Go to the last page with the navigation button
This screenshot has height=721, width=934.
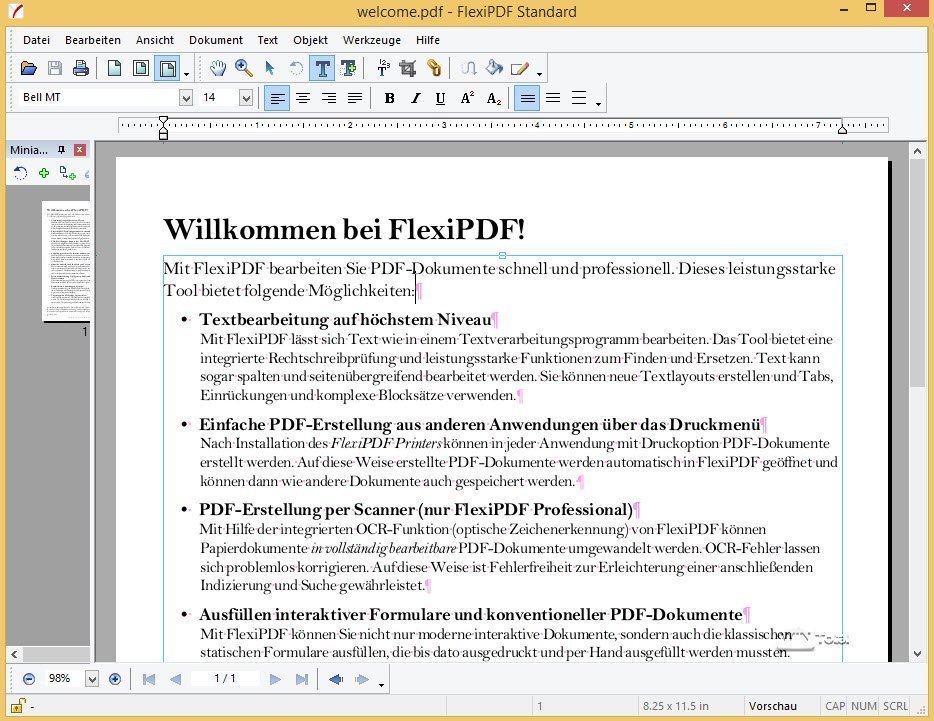[303, 678]
